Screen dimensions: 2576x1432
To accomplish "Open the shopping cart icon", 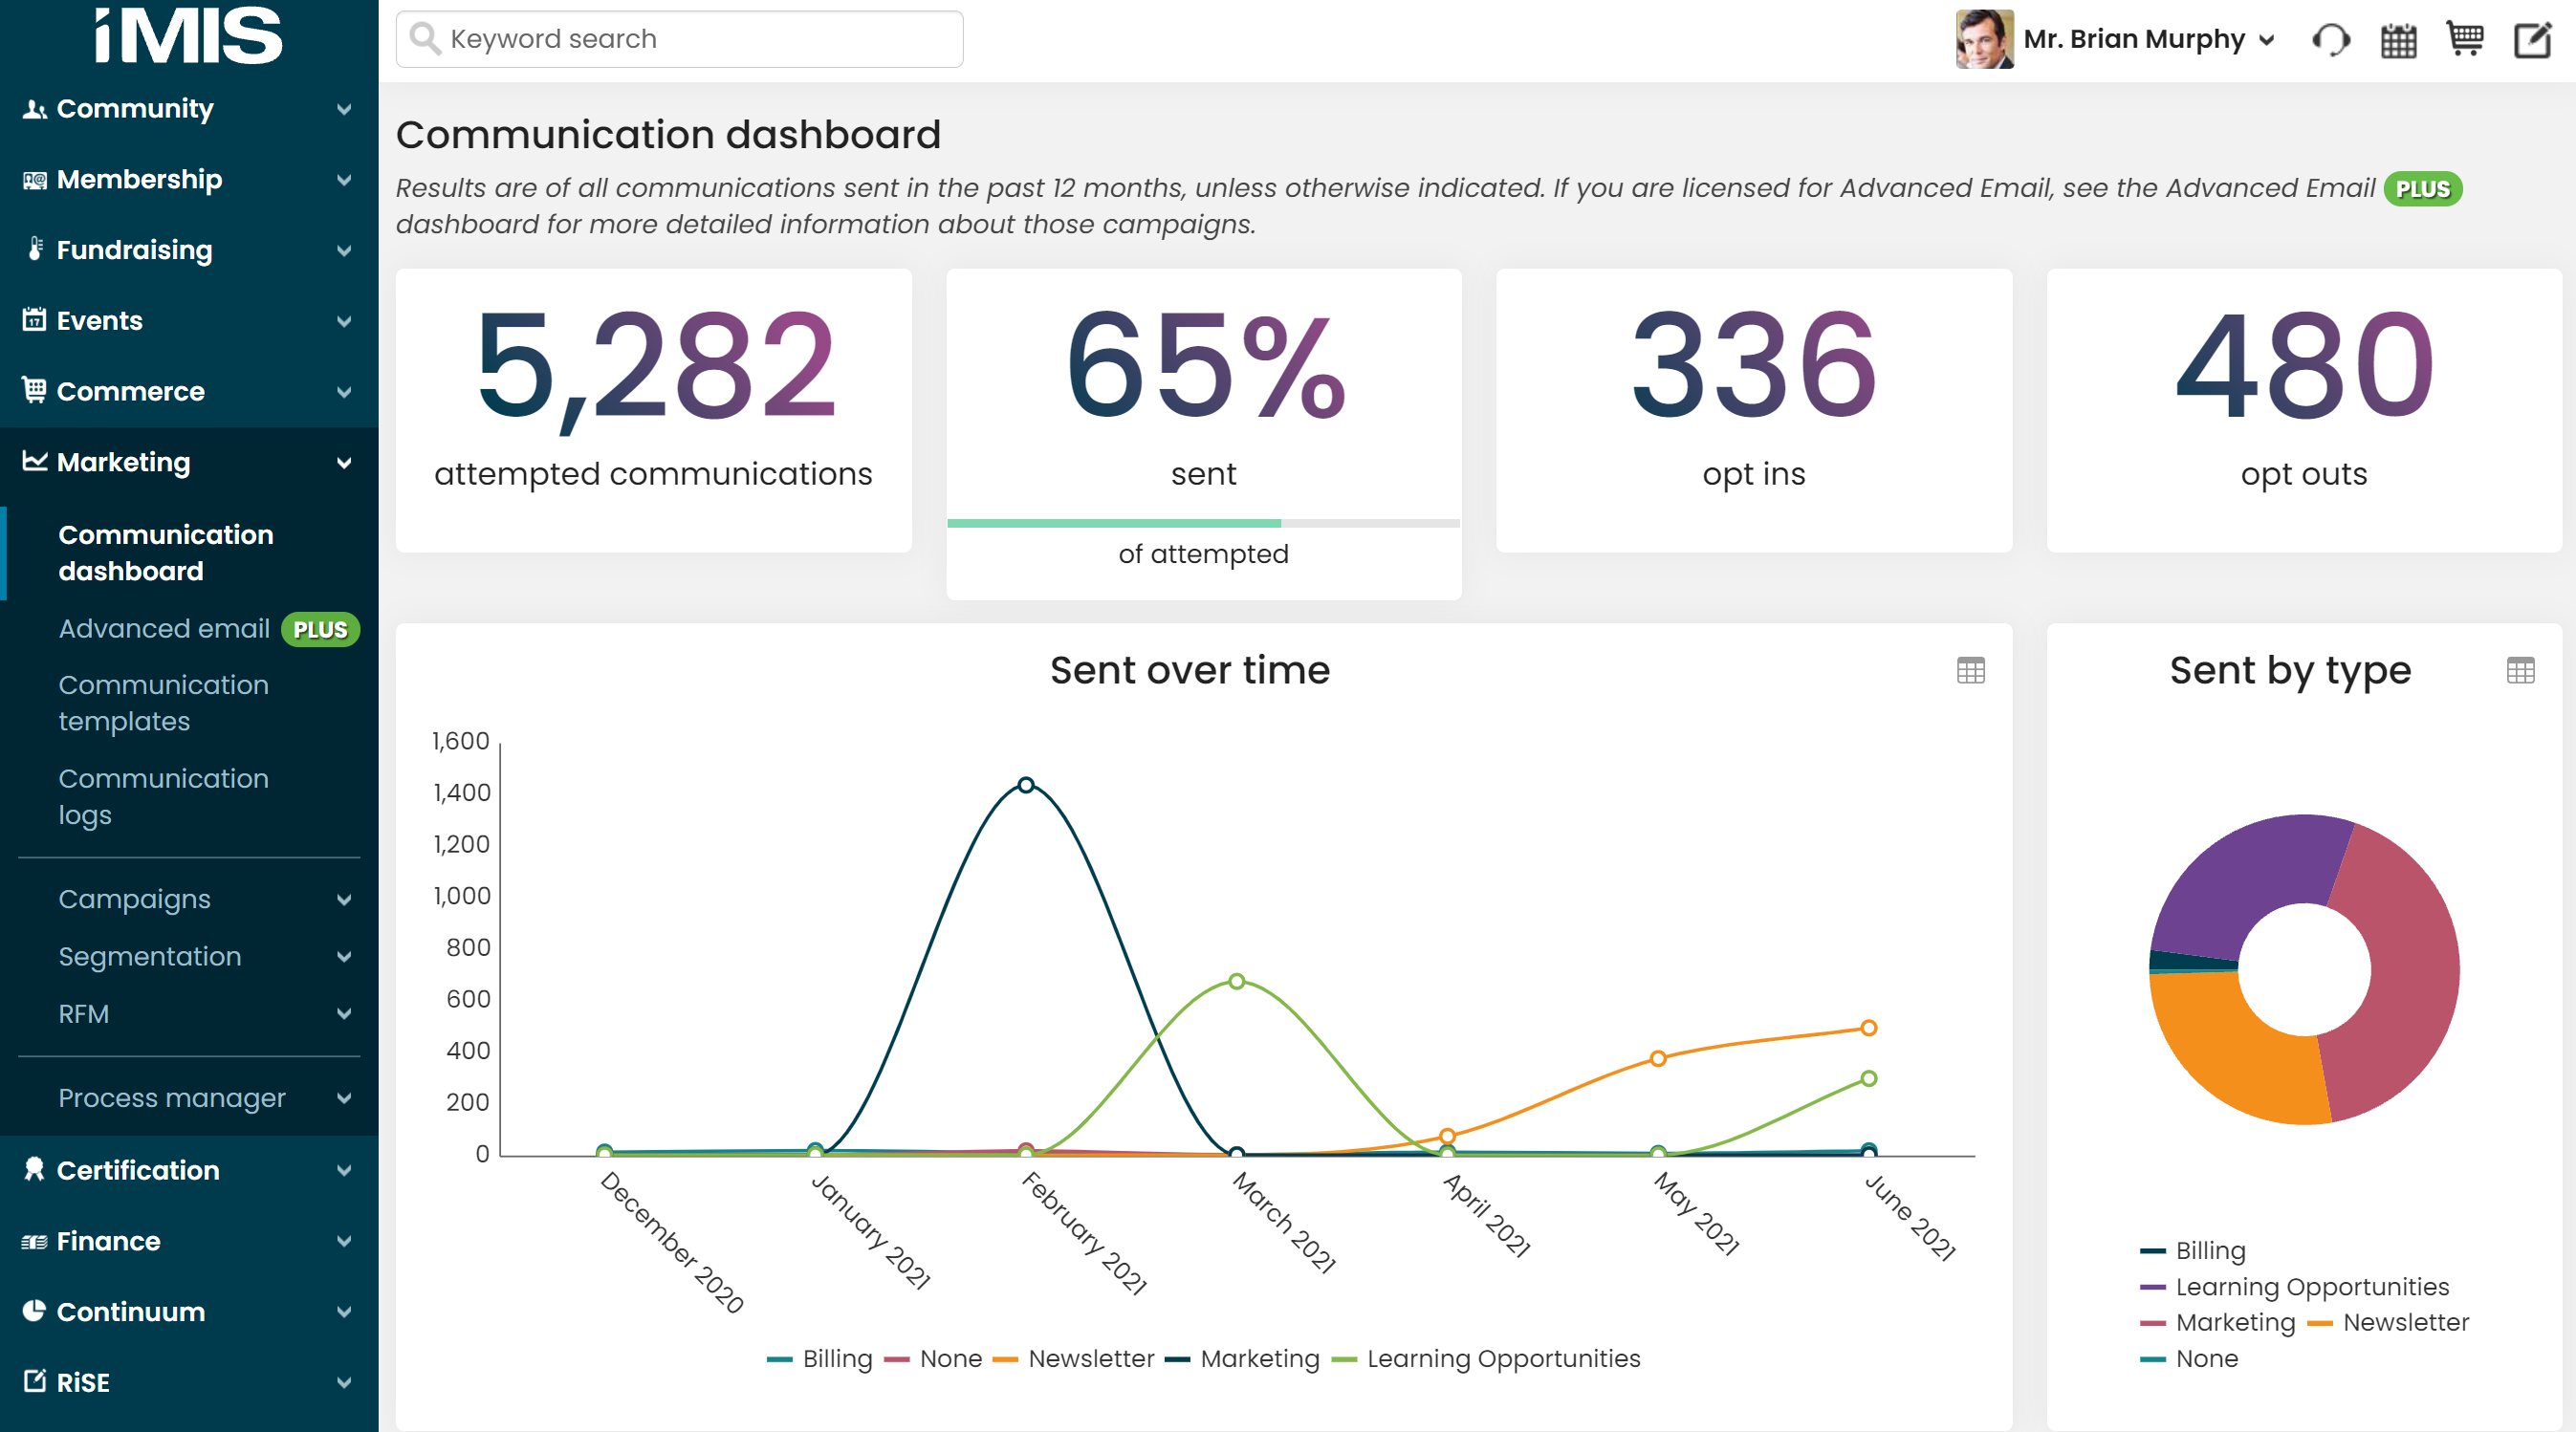I will point(2464,40).
